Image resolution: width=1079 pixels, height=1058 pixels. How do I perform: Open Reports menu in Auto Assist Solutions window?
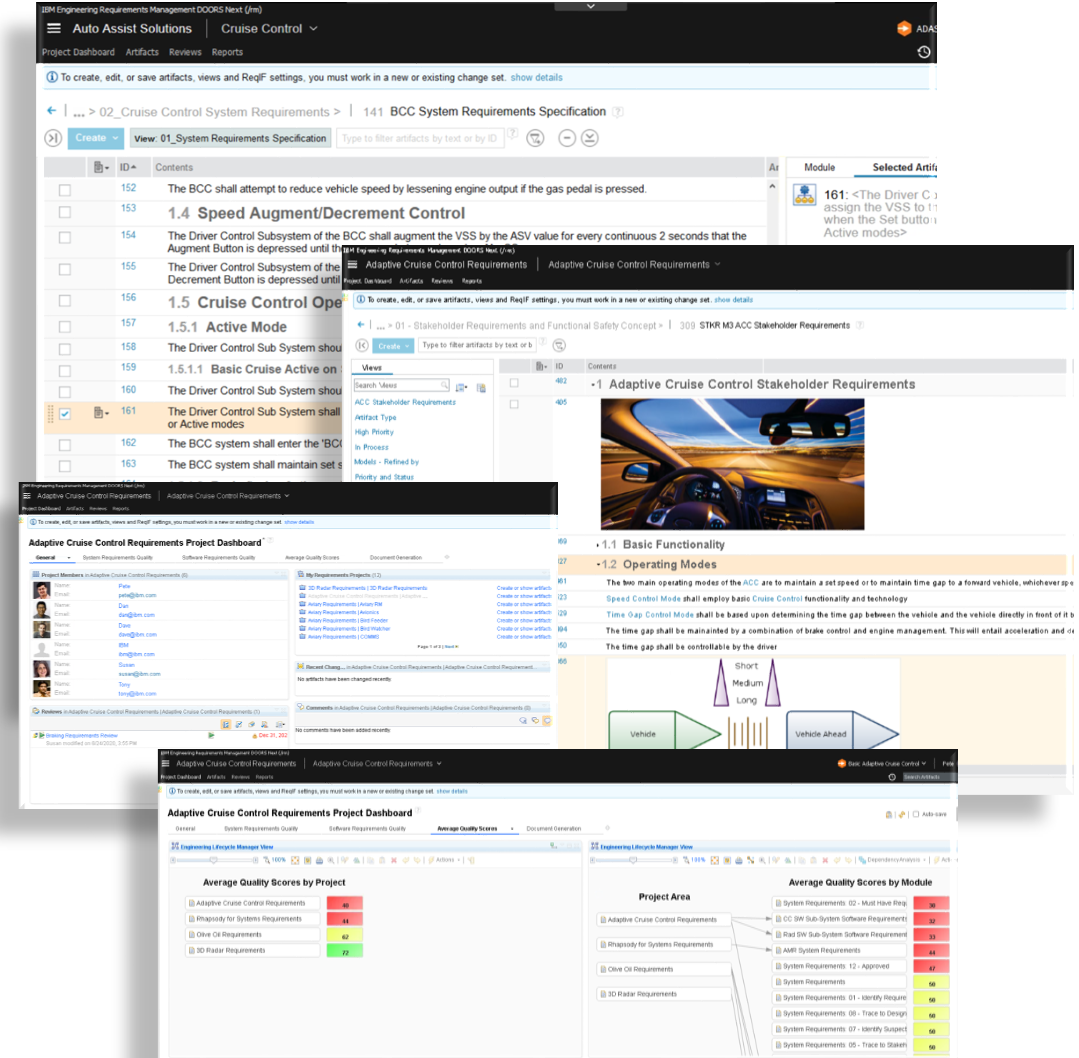pyautogui.click(x=227, y=52)
